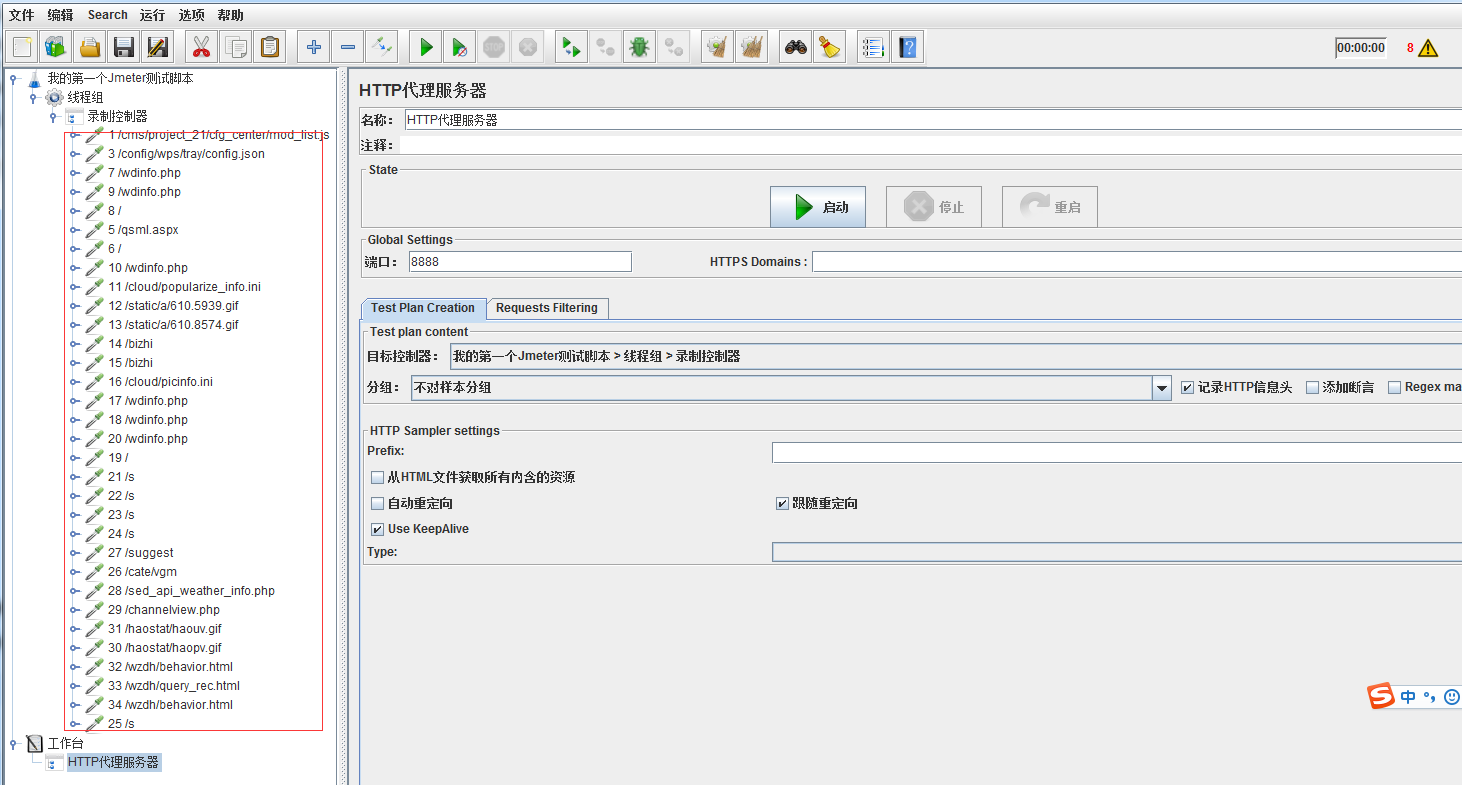Open the Search menu
1462x785 pixels.
[107, 15]
